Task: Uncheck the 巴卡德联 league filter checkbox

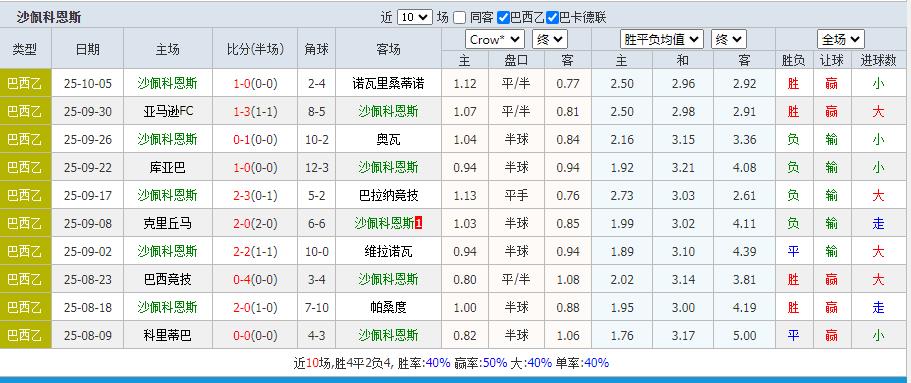Action: pyautogui.click(x=552, y=17)
